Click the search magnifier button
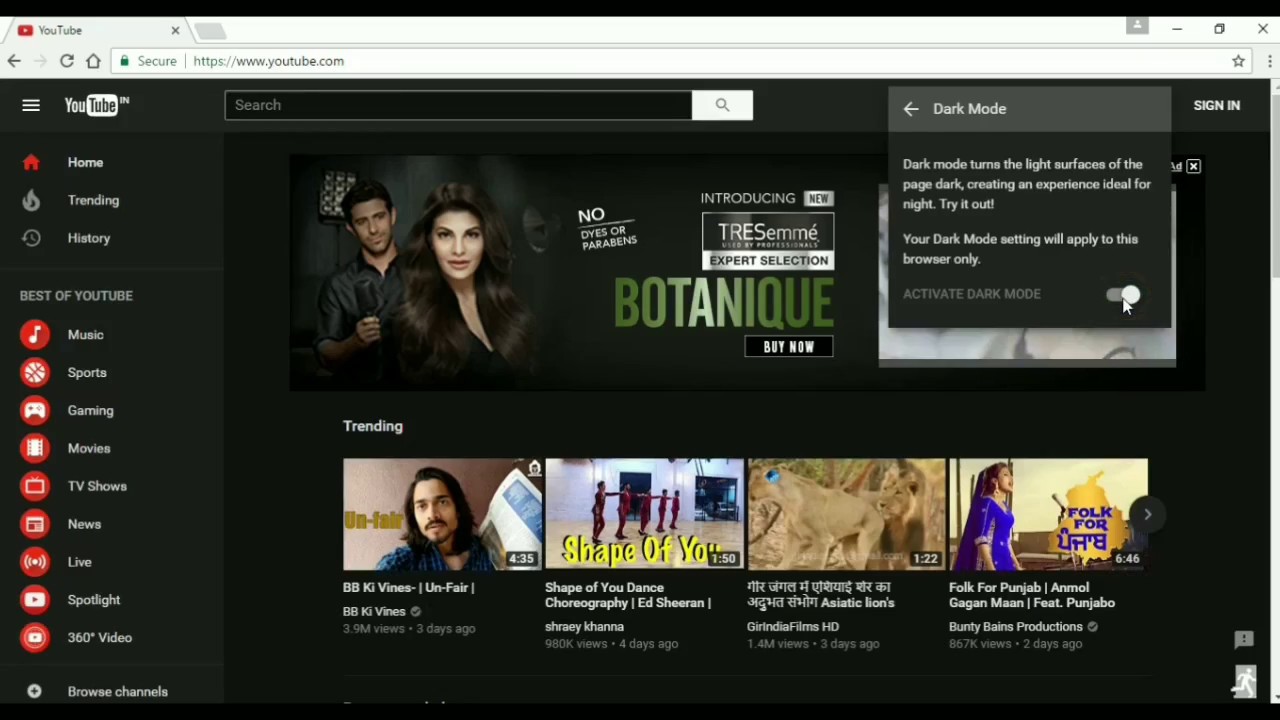The width and height of the screenshot is (1280, 720). tap(722, 105)
